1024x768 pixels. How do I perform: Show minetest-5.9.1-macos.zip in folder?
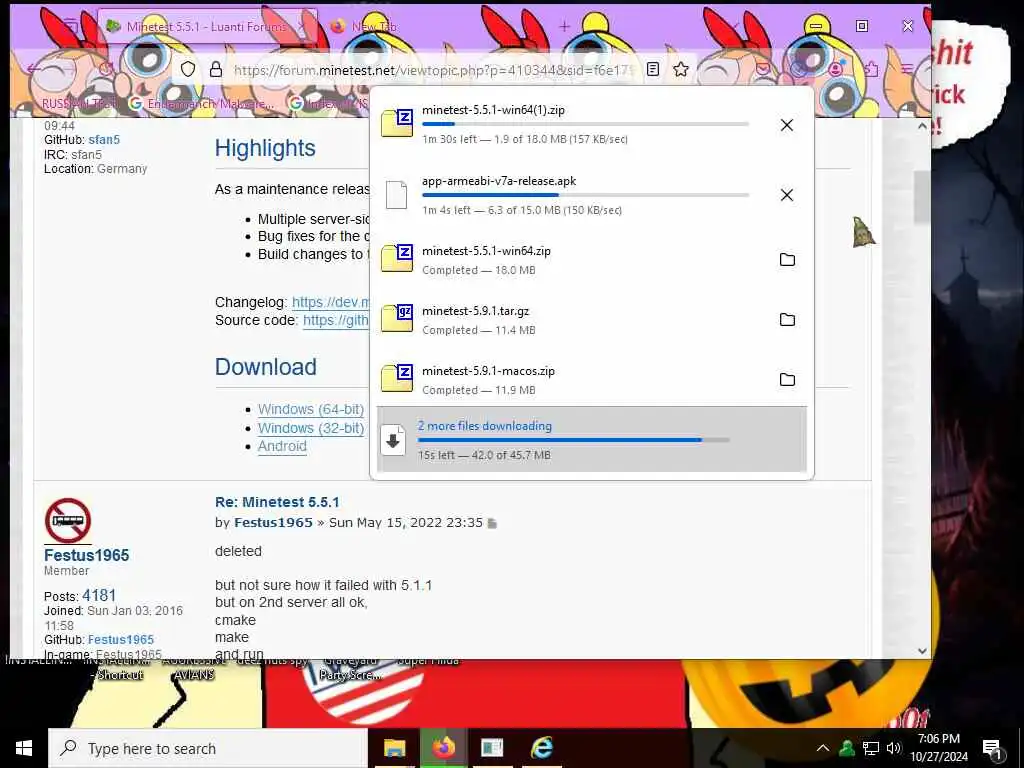pyautogui.click(x=788, y=379)
